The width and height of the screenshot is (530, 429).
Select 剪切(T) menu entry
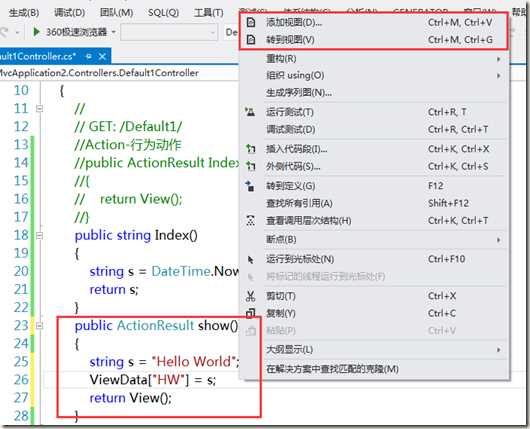click(x=374, y=296)
